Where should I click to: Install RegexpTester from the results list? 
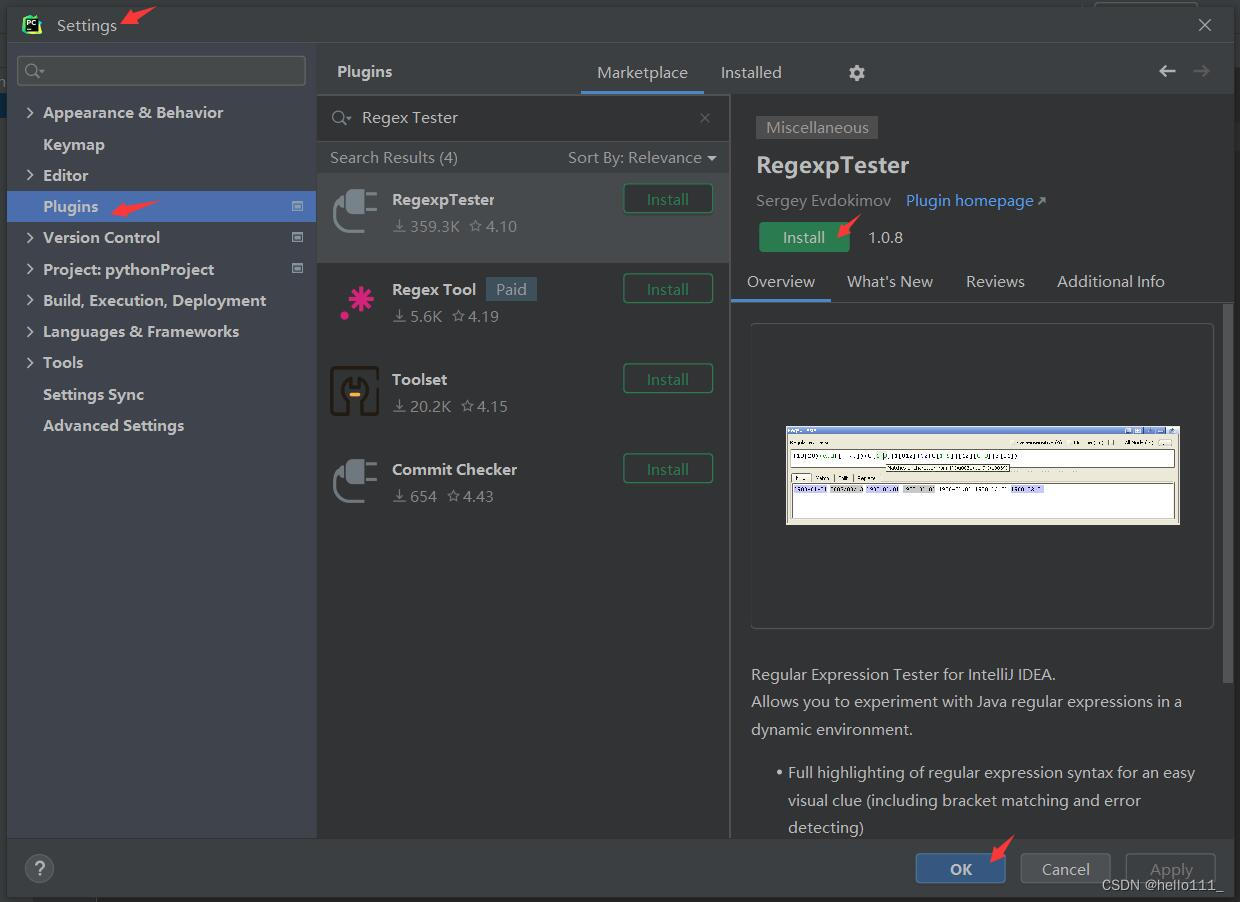coord(668,199)
